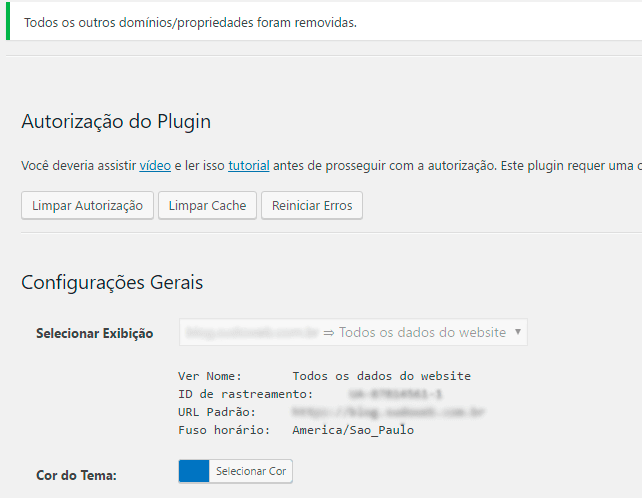
Task: Click the Reiniciar Erros button
Action: [312, 205]
